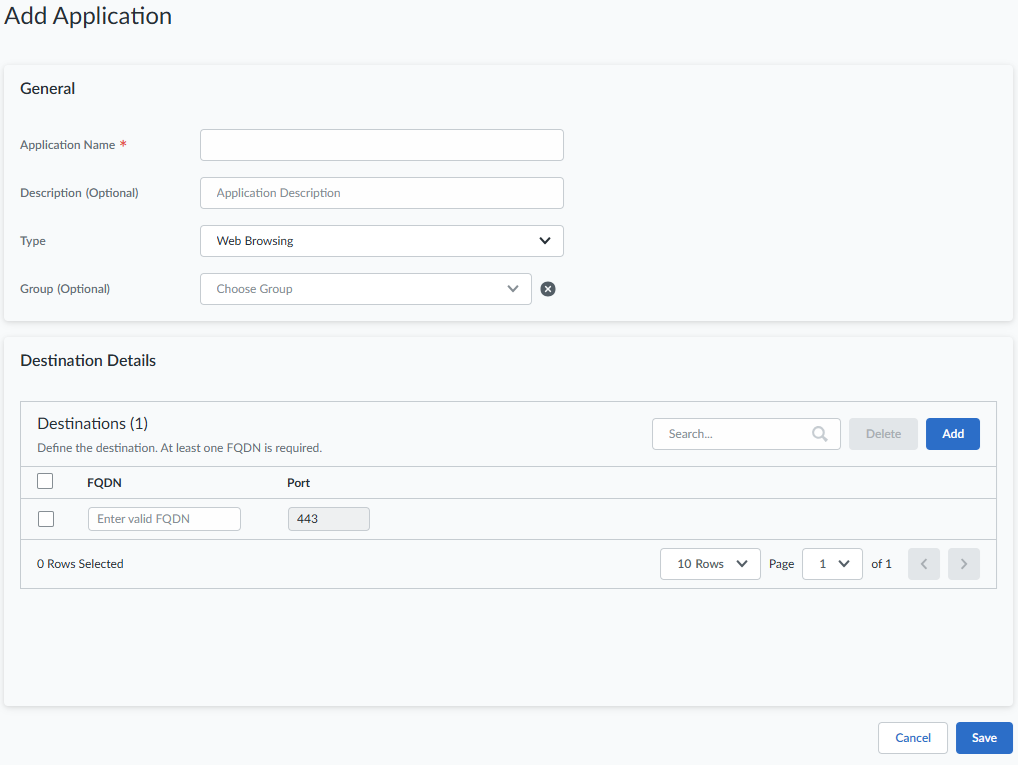This screenshot has height=765, width=1018.
Task: Click the Port field showing 443
Action: pyautogui.click(x=329, y=519)
